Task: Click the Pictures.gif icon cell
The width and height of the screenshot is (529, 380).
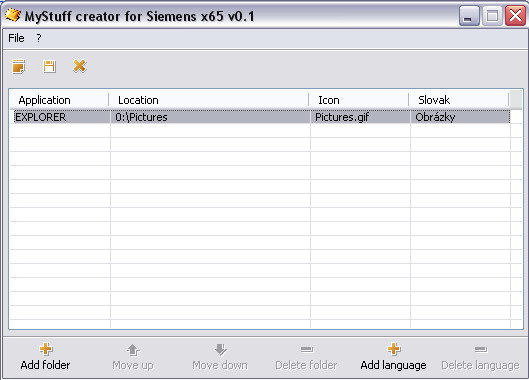Action: pyautogui.click(x=360, y=117)
